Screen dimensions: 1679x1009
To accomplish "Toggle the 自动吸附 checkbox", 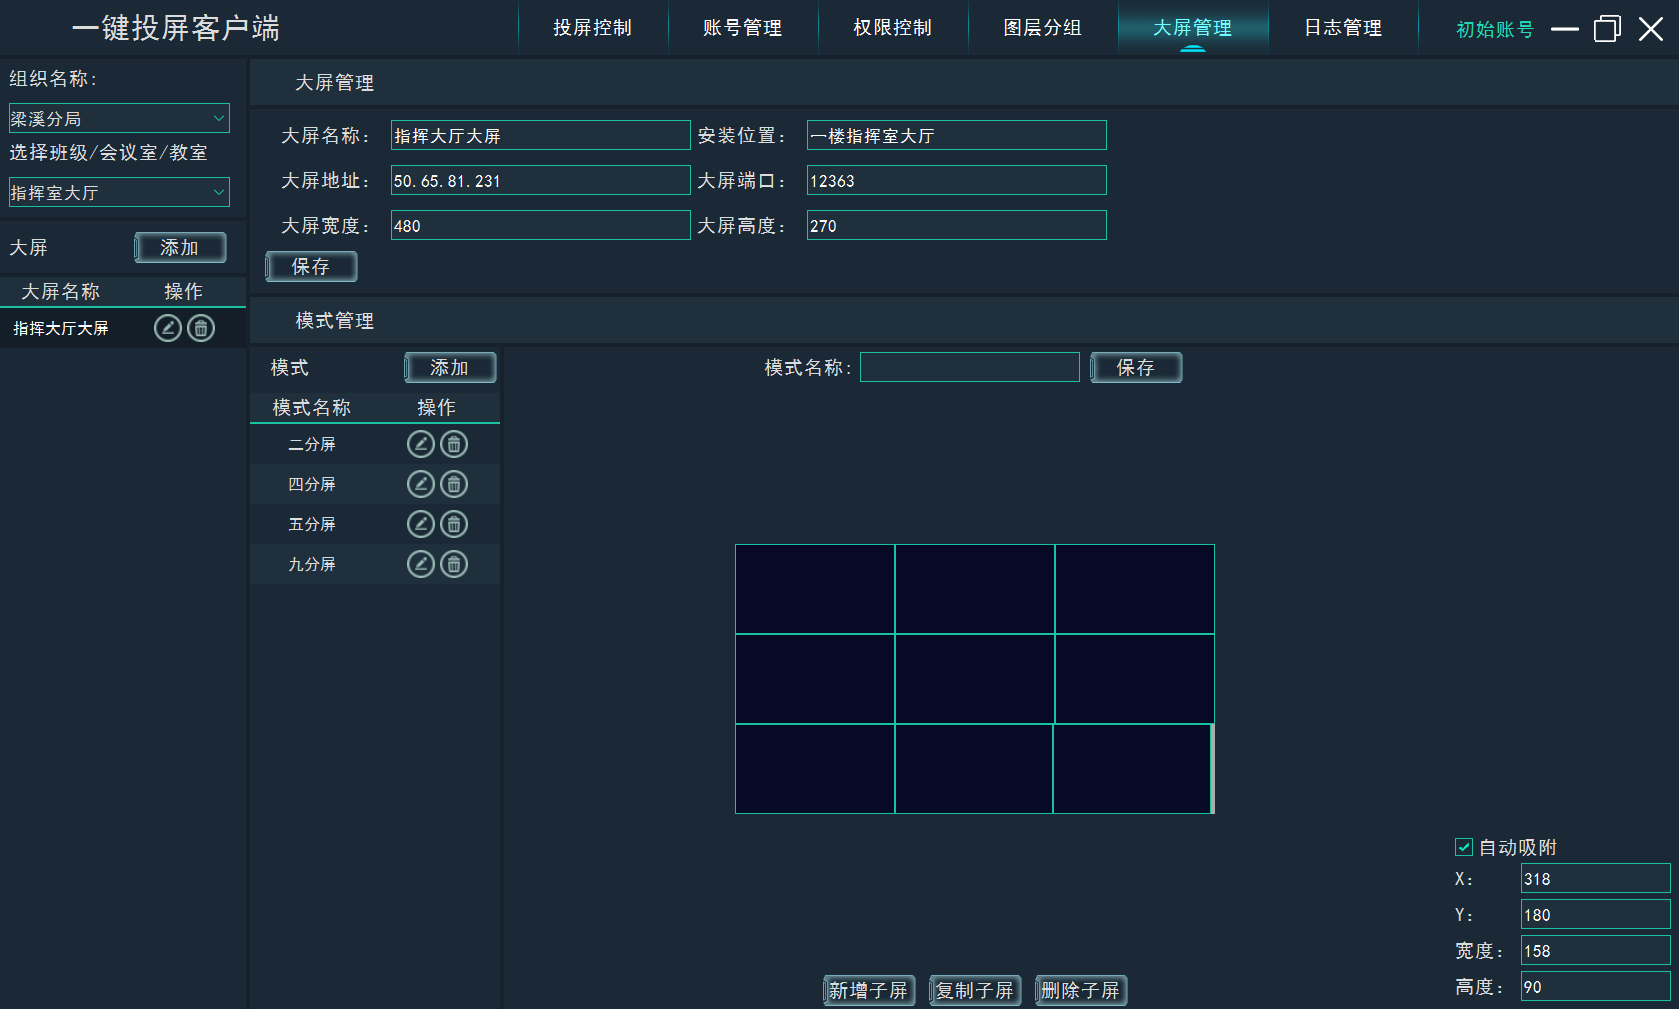I will pos(1464,847).
